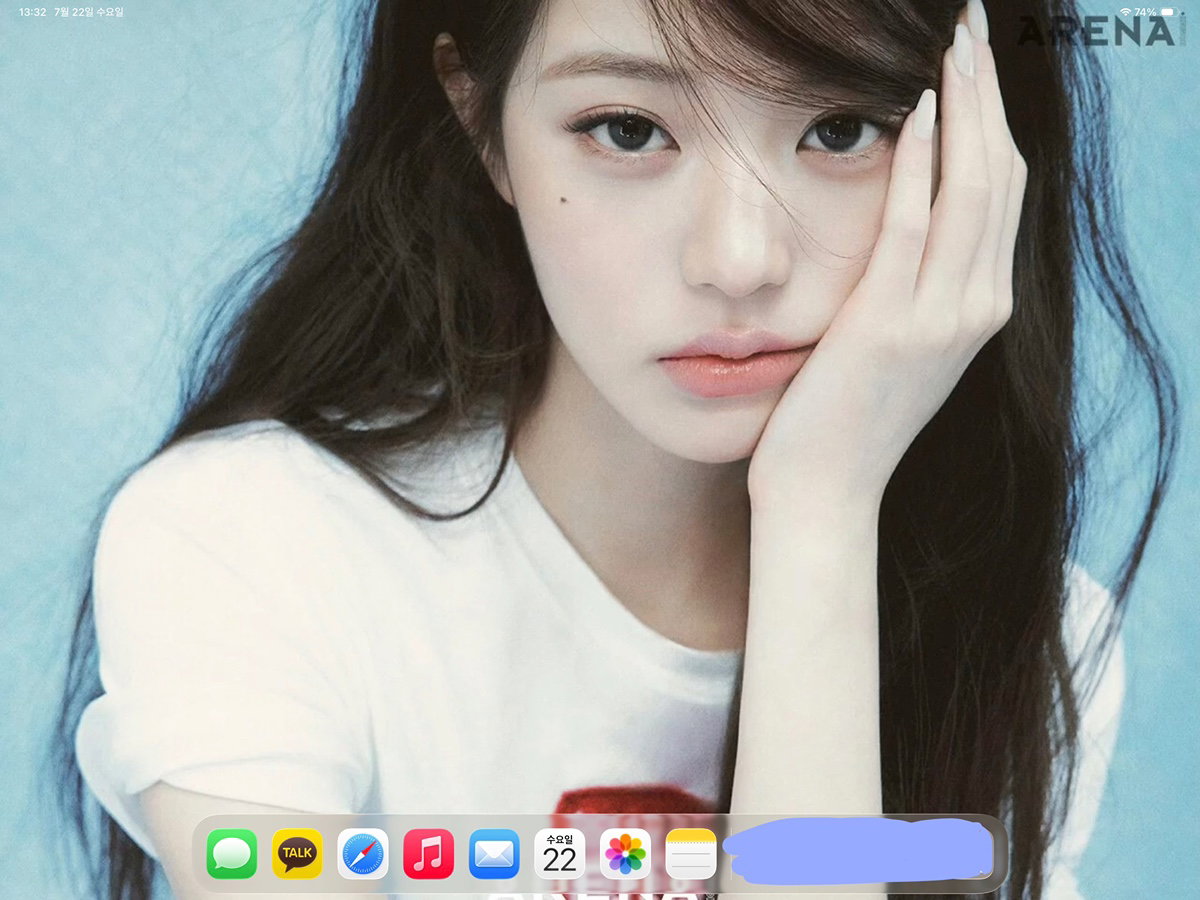The height and width of the screenshot is (900, 1200).
Task: Launch KakaoTalk from the dock
Action: tap(298, 854)
